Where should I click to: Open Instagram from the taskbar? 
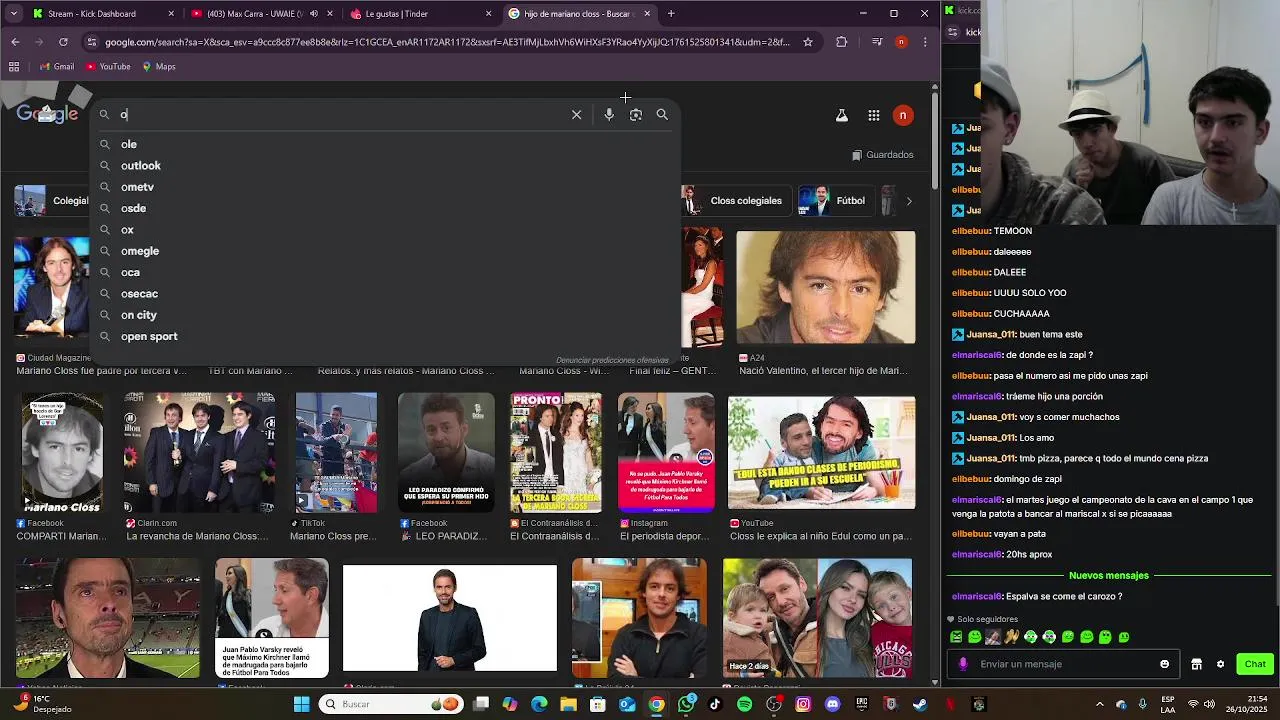(803, 704)
